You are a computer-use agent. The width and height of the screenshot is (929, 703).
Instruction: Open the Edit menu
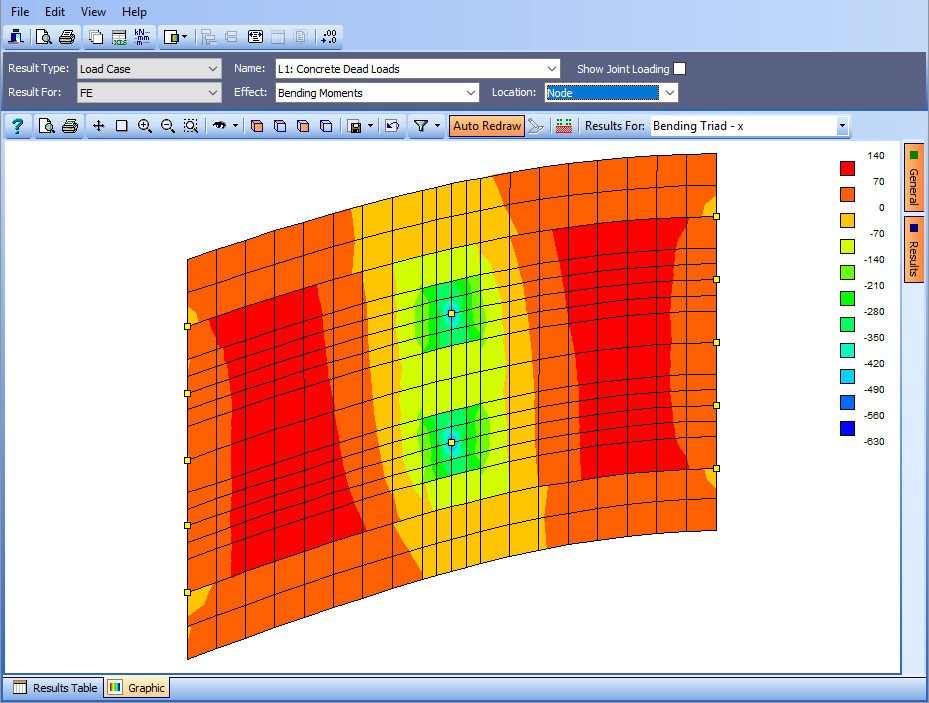[55, 12]
